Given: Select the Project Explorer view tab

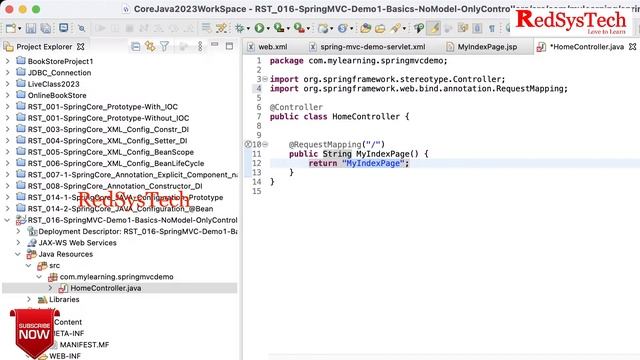Looking at the screenshot, I should click(44, 47).
